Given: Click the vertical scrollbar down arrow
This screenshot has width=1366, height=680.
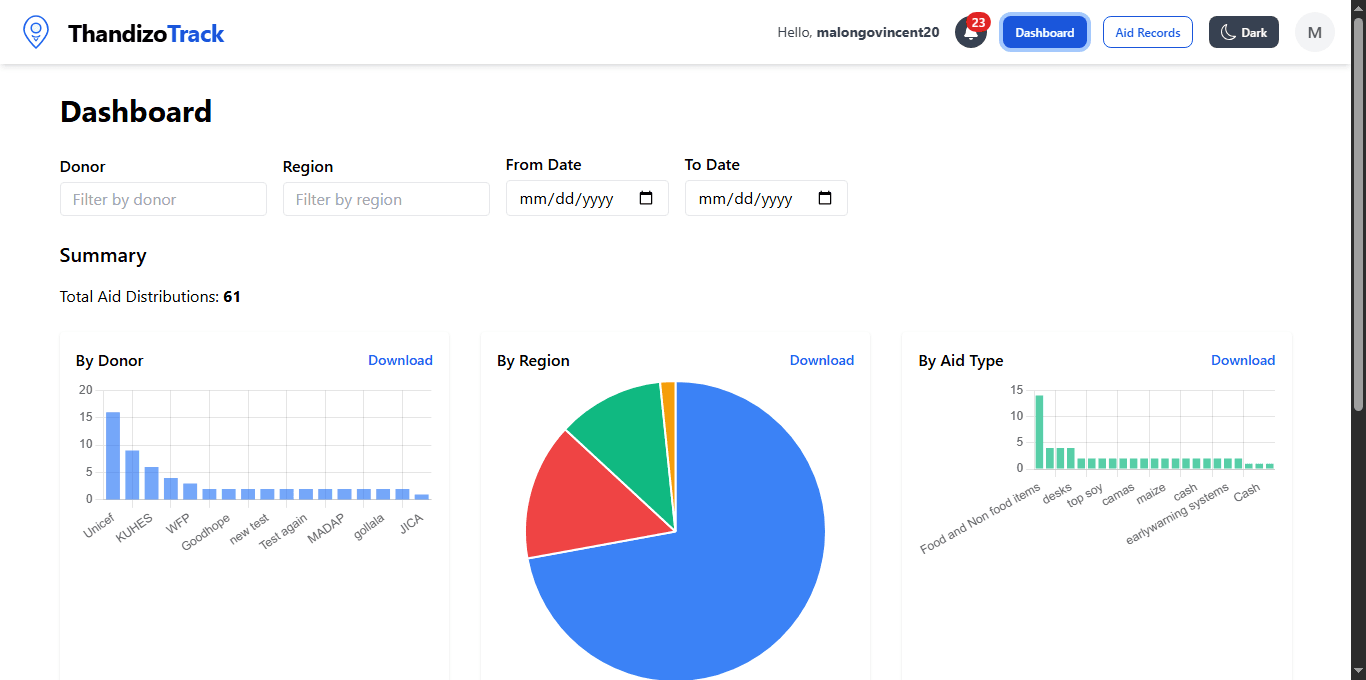Looking at the screenshot, I should pos(1358,672).
